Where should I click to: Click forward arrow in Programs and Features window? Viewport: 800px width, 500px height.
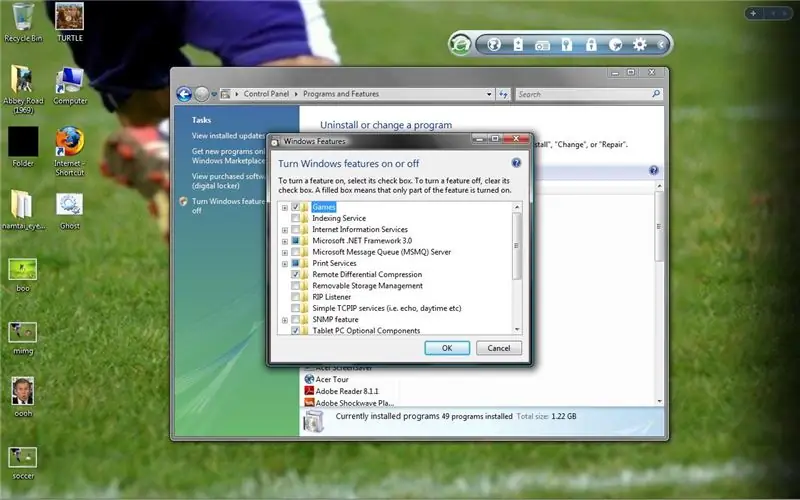tap(202, 94)
